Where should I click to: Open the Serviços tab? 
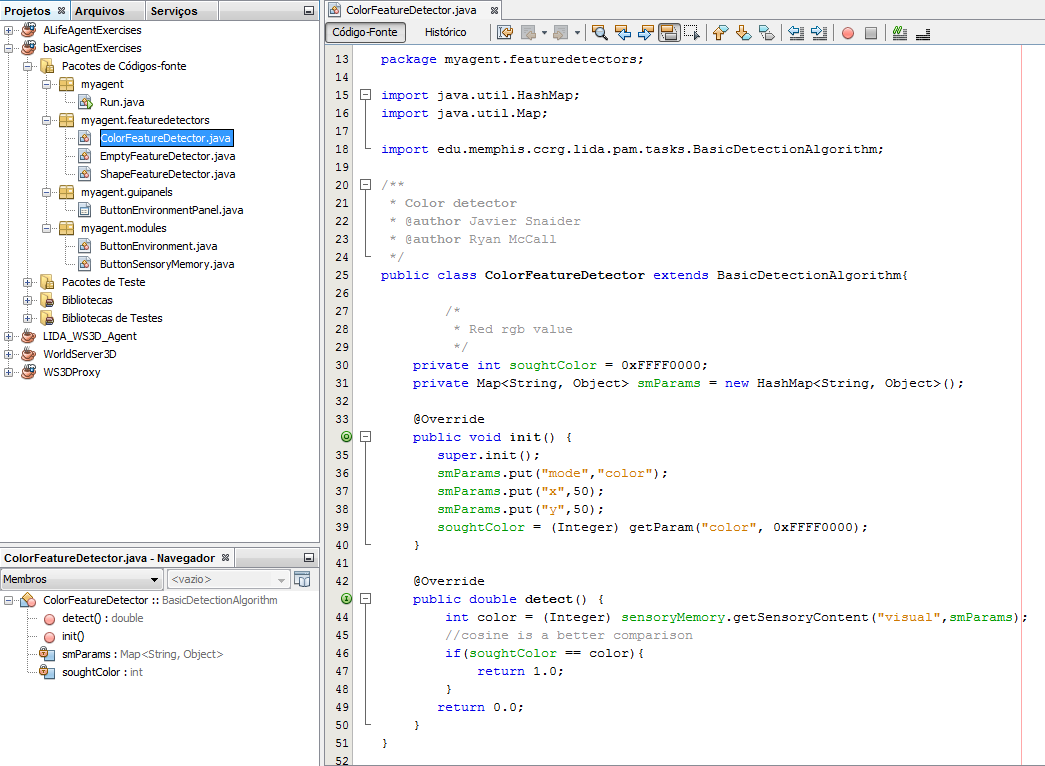tap(174, 11)
